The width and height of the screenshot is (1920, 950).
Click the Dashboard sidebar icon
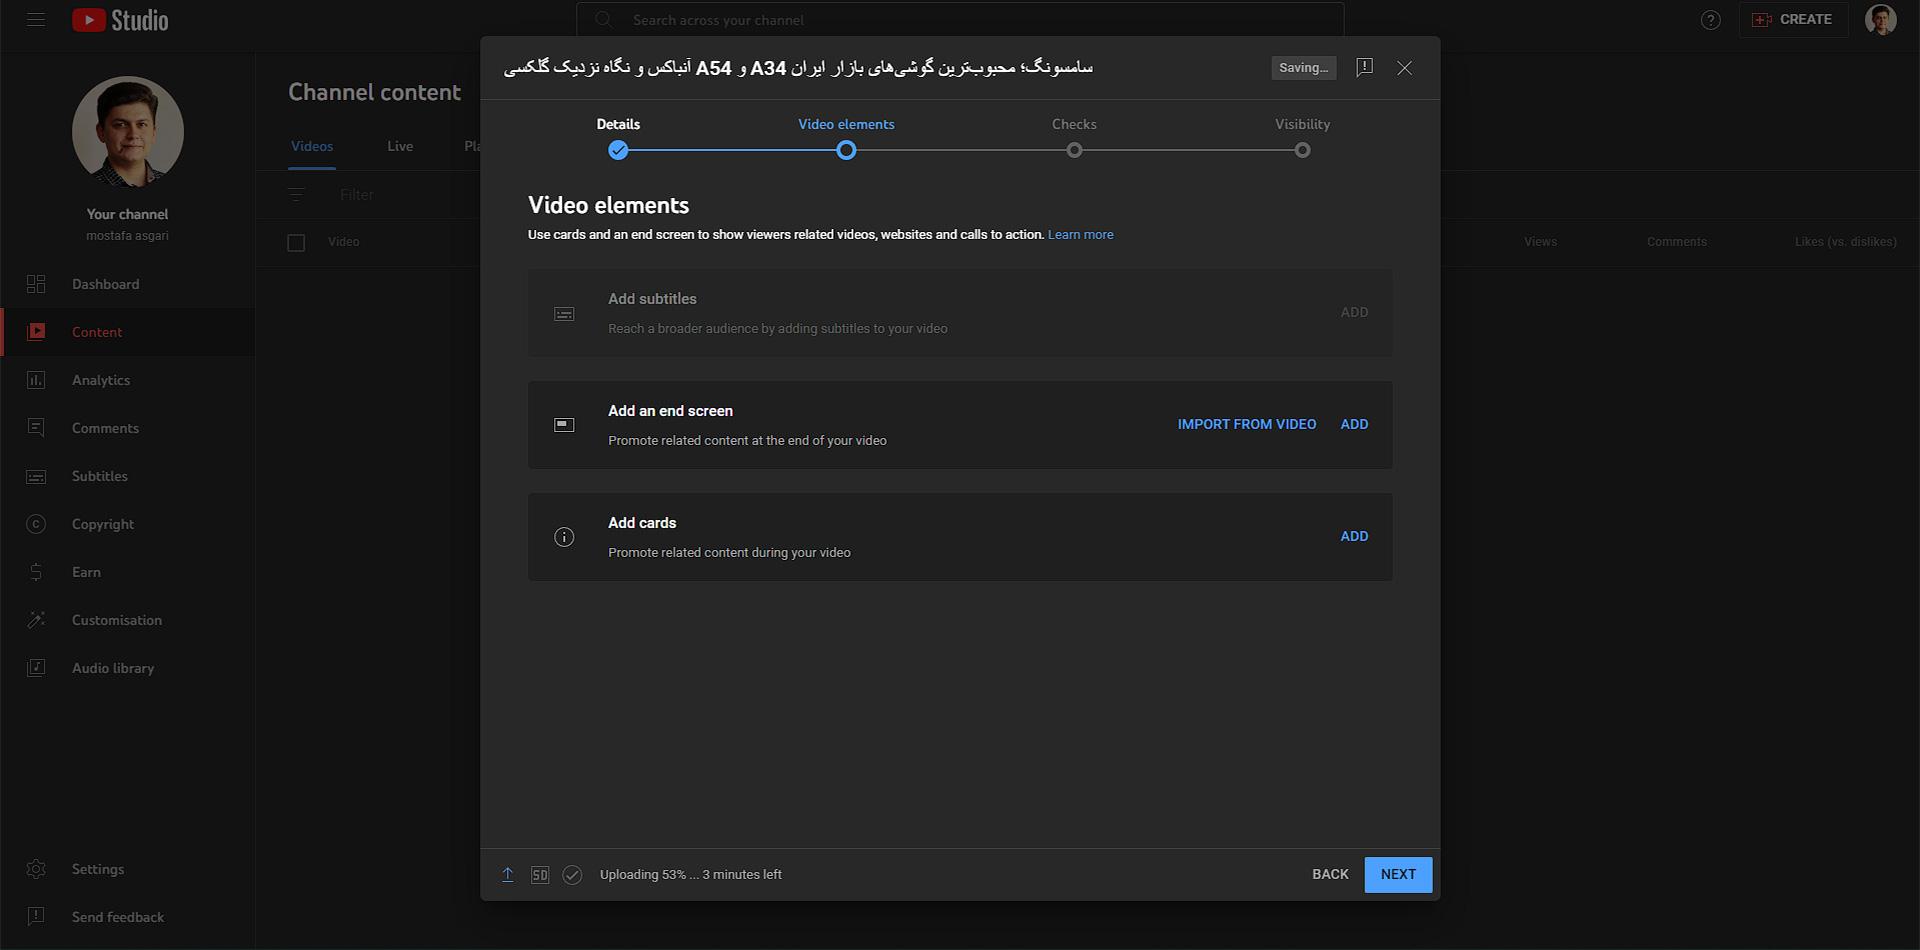[36, 284]
